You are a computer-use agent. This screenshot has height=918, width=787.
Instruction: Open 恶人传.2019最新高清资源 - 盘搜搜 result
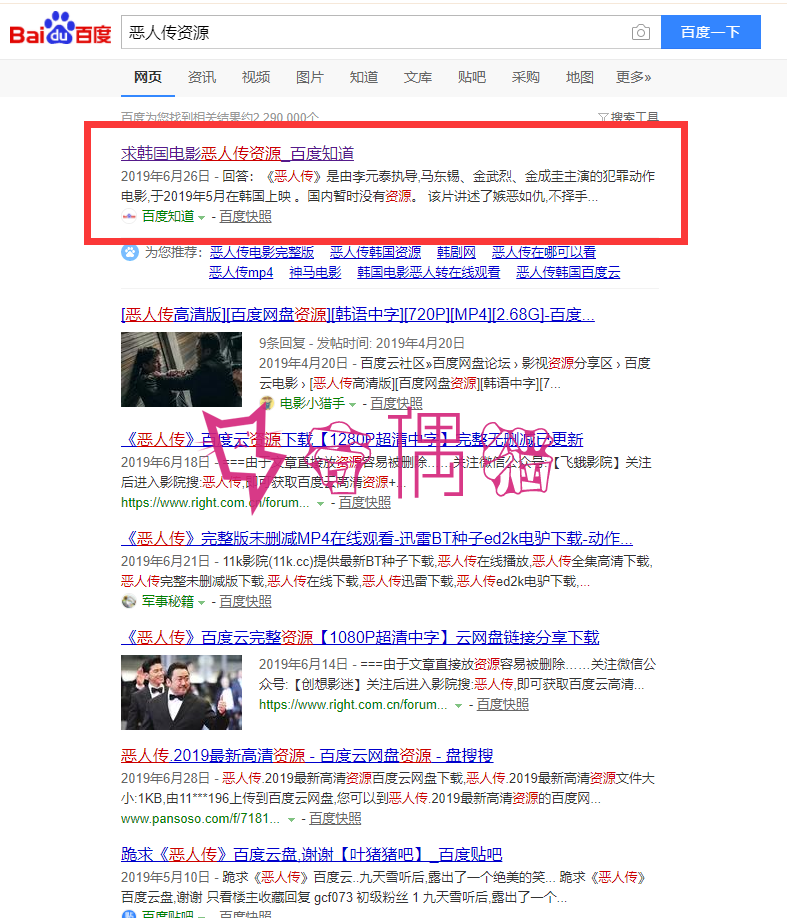coord(307,755)
